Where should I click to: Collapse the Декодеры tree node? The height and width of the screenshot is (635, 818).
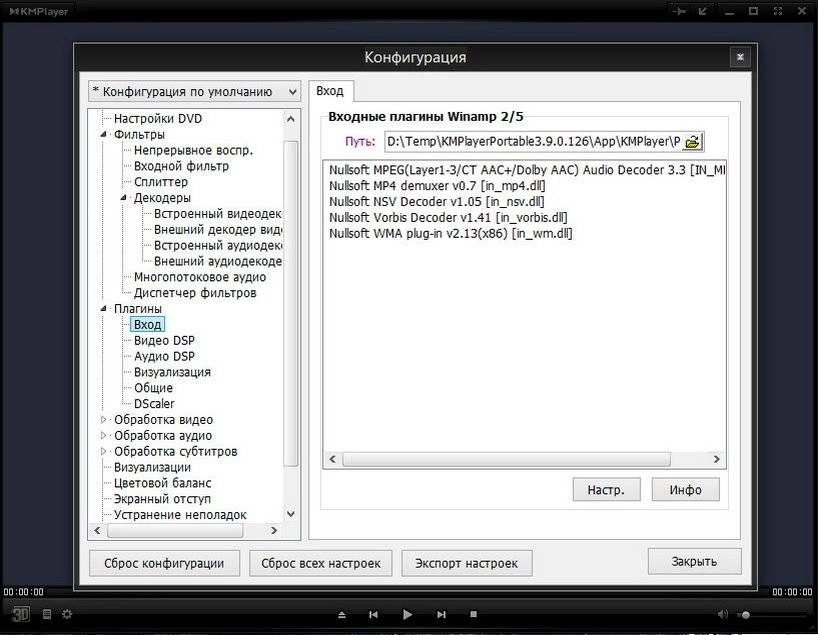point(123,197)
